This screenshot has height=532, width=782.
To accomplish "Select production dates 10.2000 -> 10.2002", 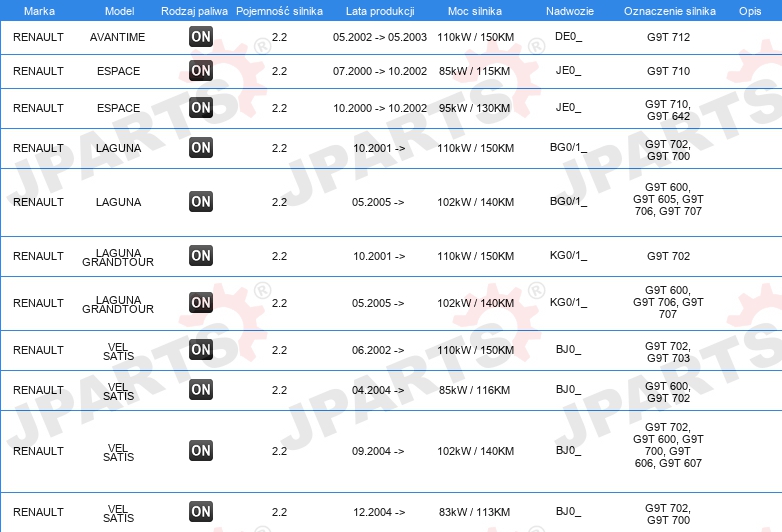I will pyautogui.click(x=380, y=108).
